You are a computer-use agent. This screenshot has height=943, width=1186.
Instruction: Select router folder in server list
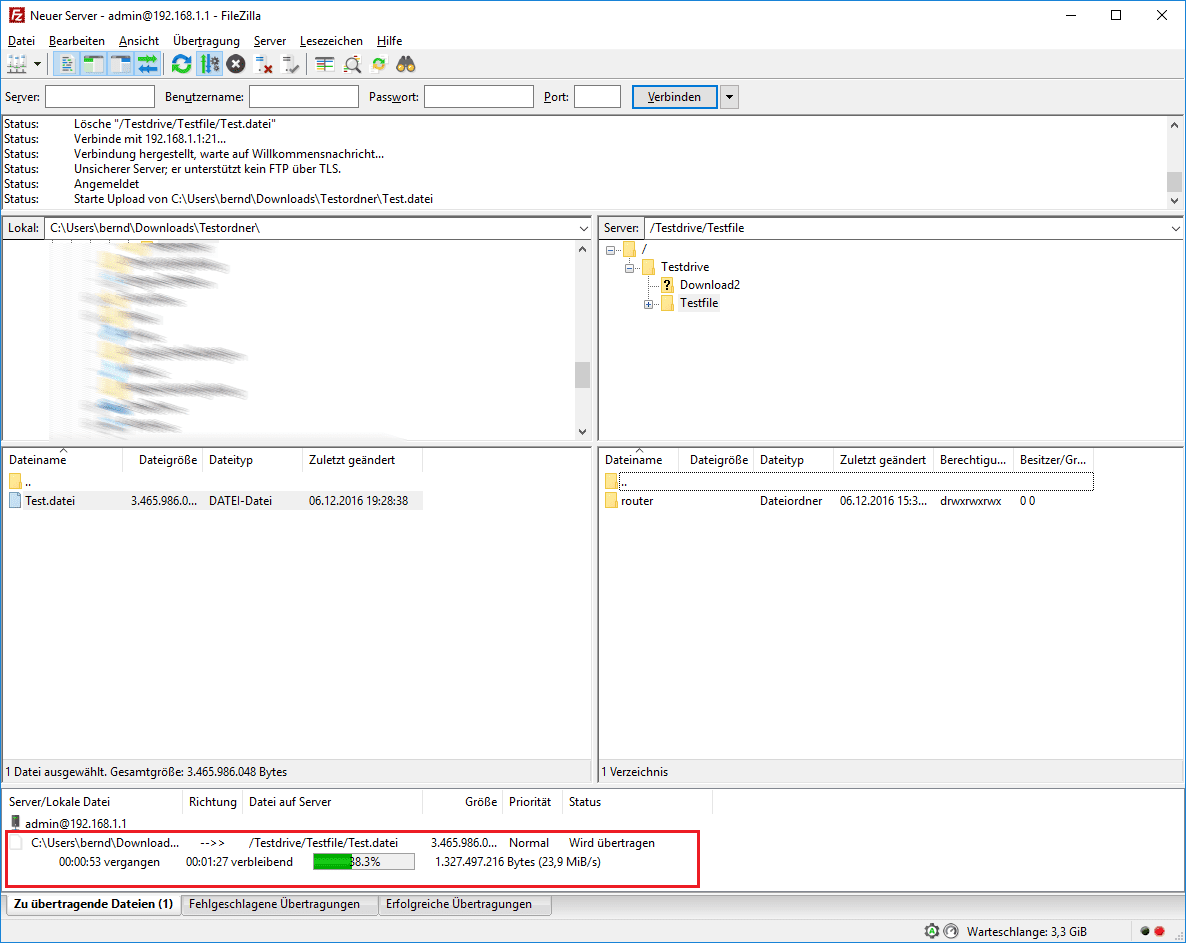(x=637, y=501)
